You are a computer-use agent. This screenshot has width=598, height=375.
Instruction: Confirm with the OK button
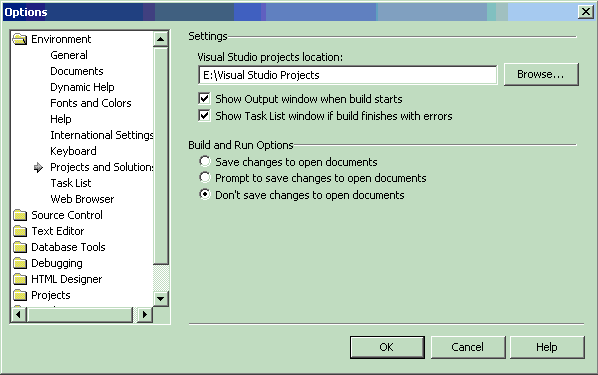coord(387,347)
